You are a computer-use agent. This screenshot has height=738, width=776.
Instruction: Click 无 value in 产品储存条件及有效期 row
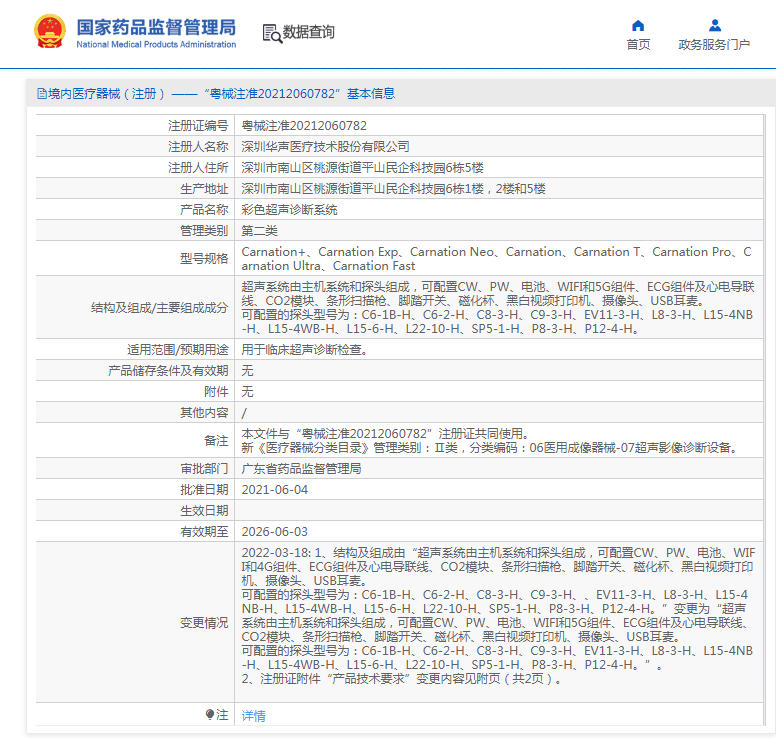pos(247,371)
